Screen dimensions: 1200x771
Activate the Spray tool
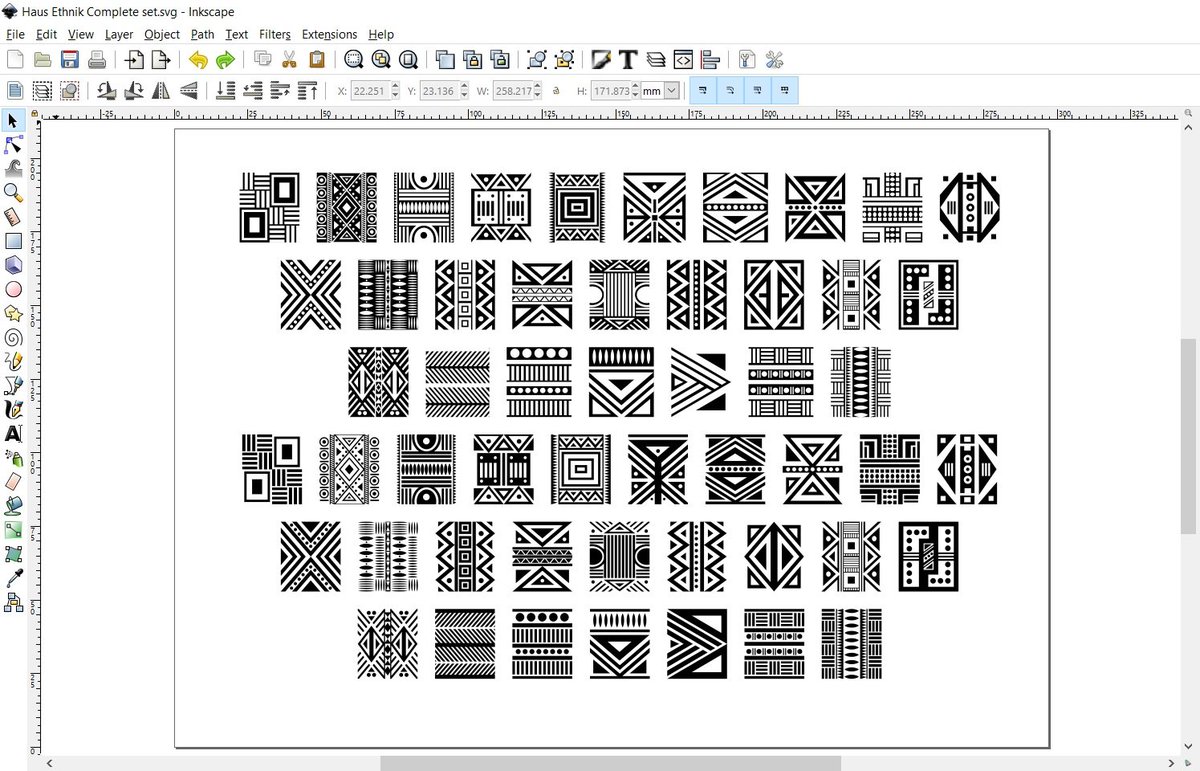pos(13,457)
